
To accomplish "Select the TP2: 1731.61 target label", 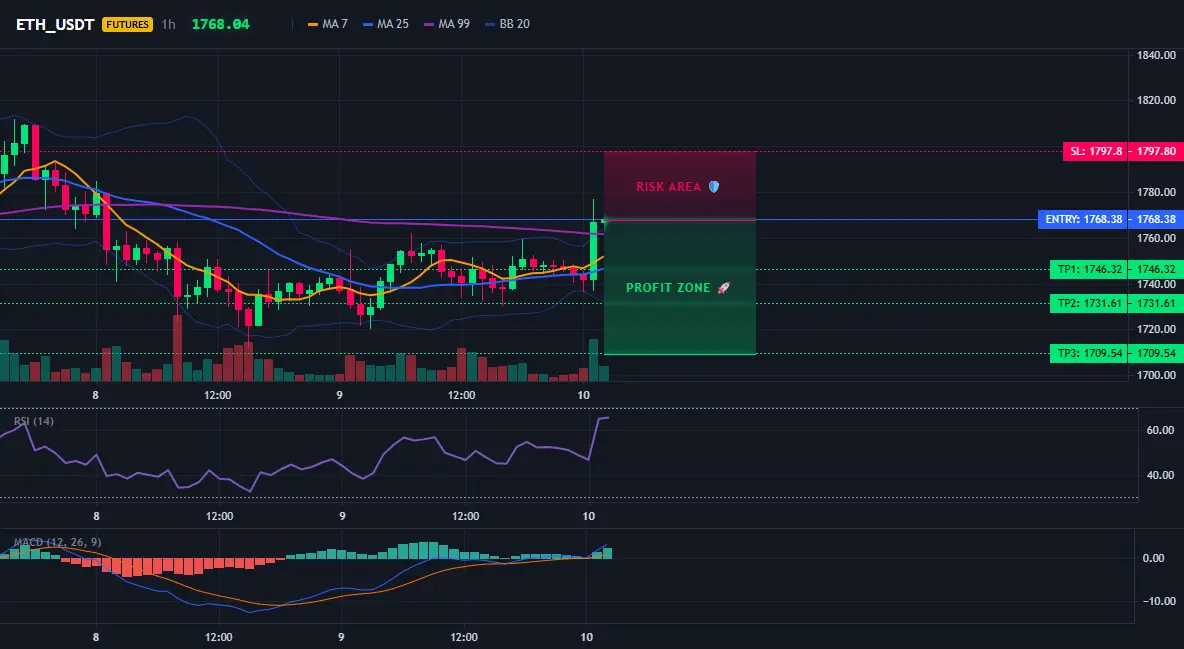I will (1088, 303).
